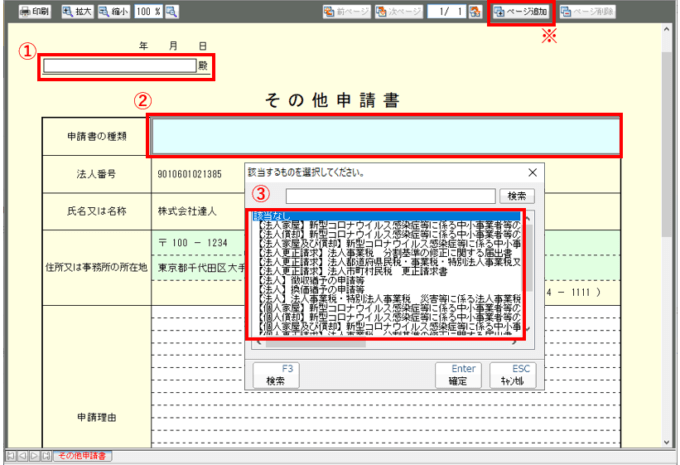Go to previous page with 前ページ

(347, 12)
